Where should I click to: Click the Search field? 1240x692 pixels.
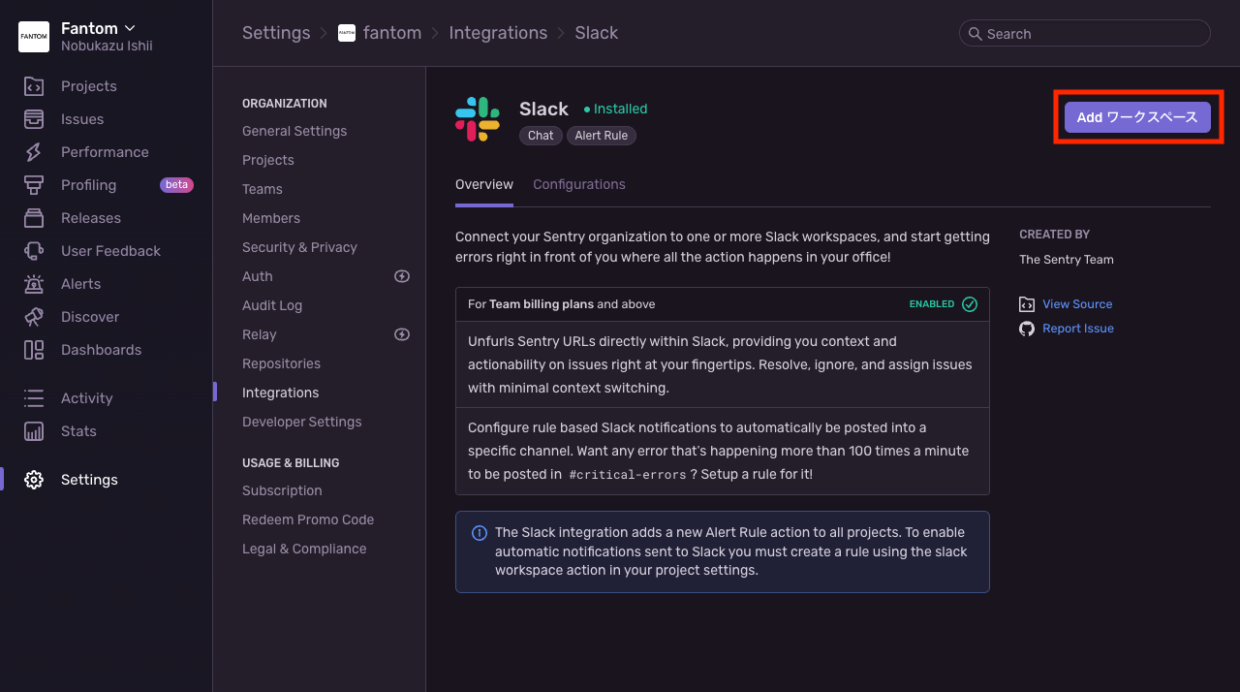(1084, 33)
